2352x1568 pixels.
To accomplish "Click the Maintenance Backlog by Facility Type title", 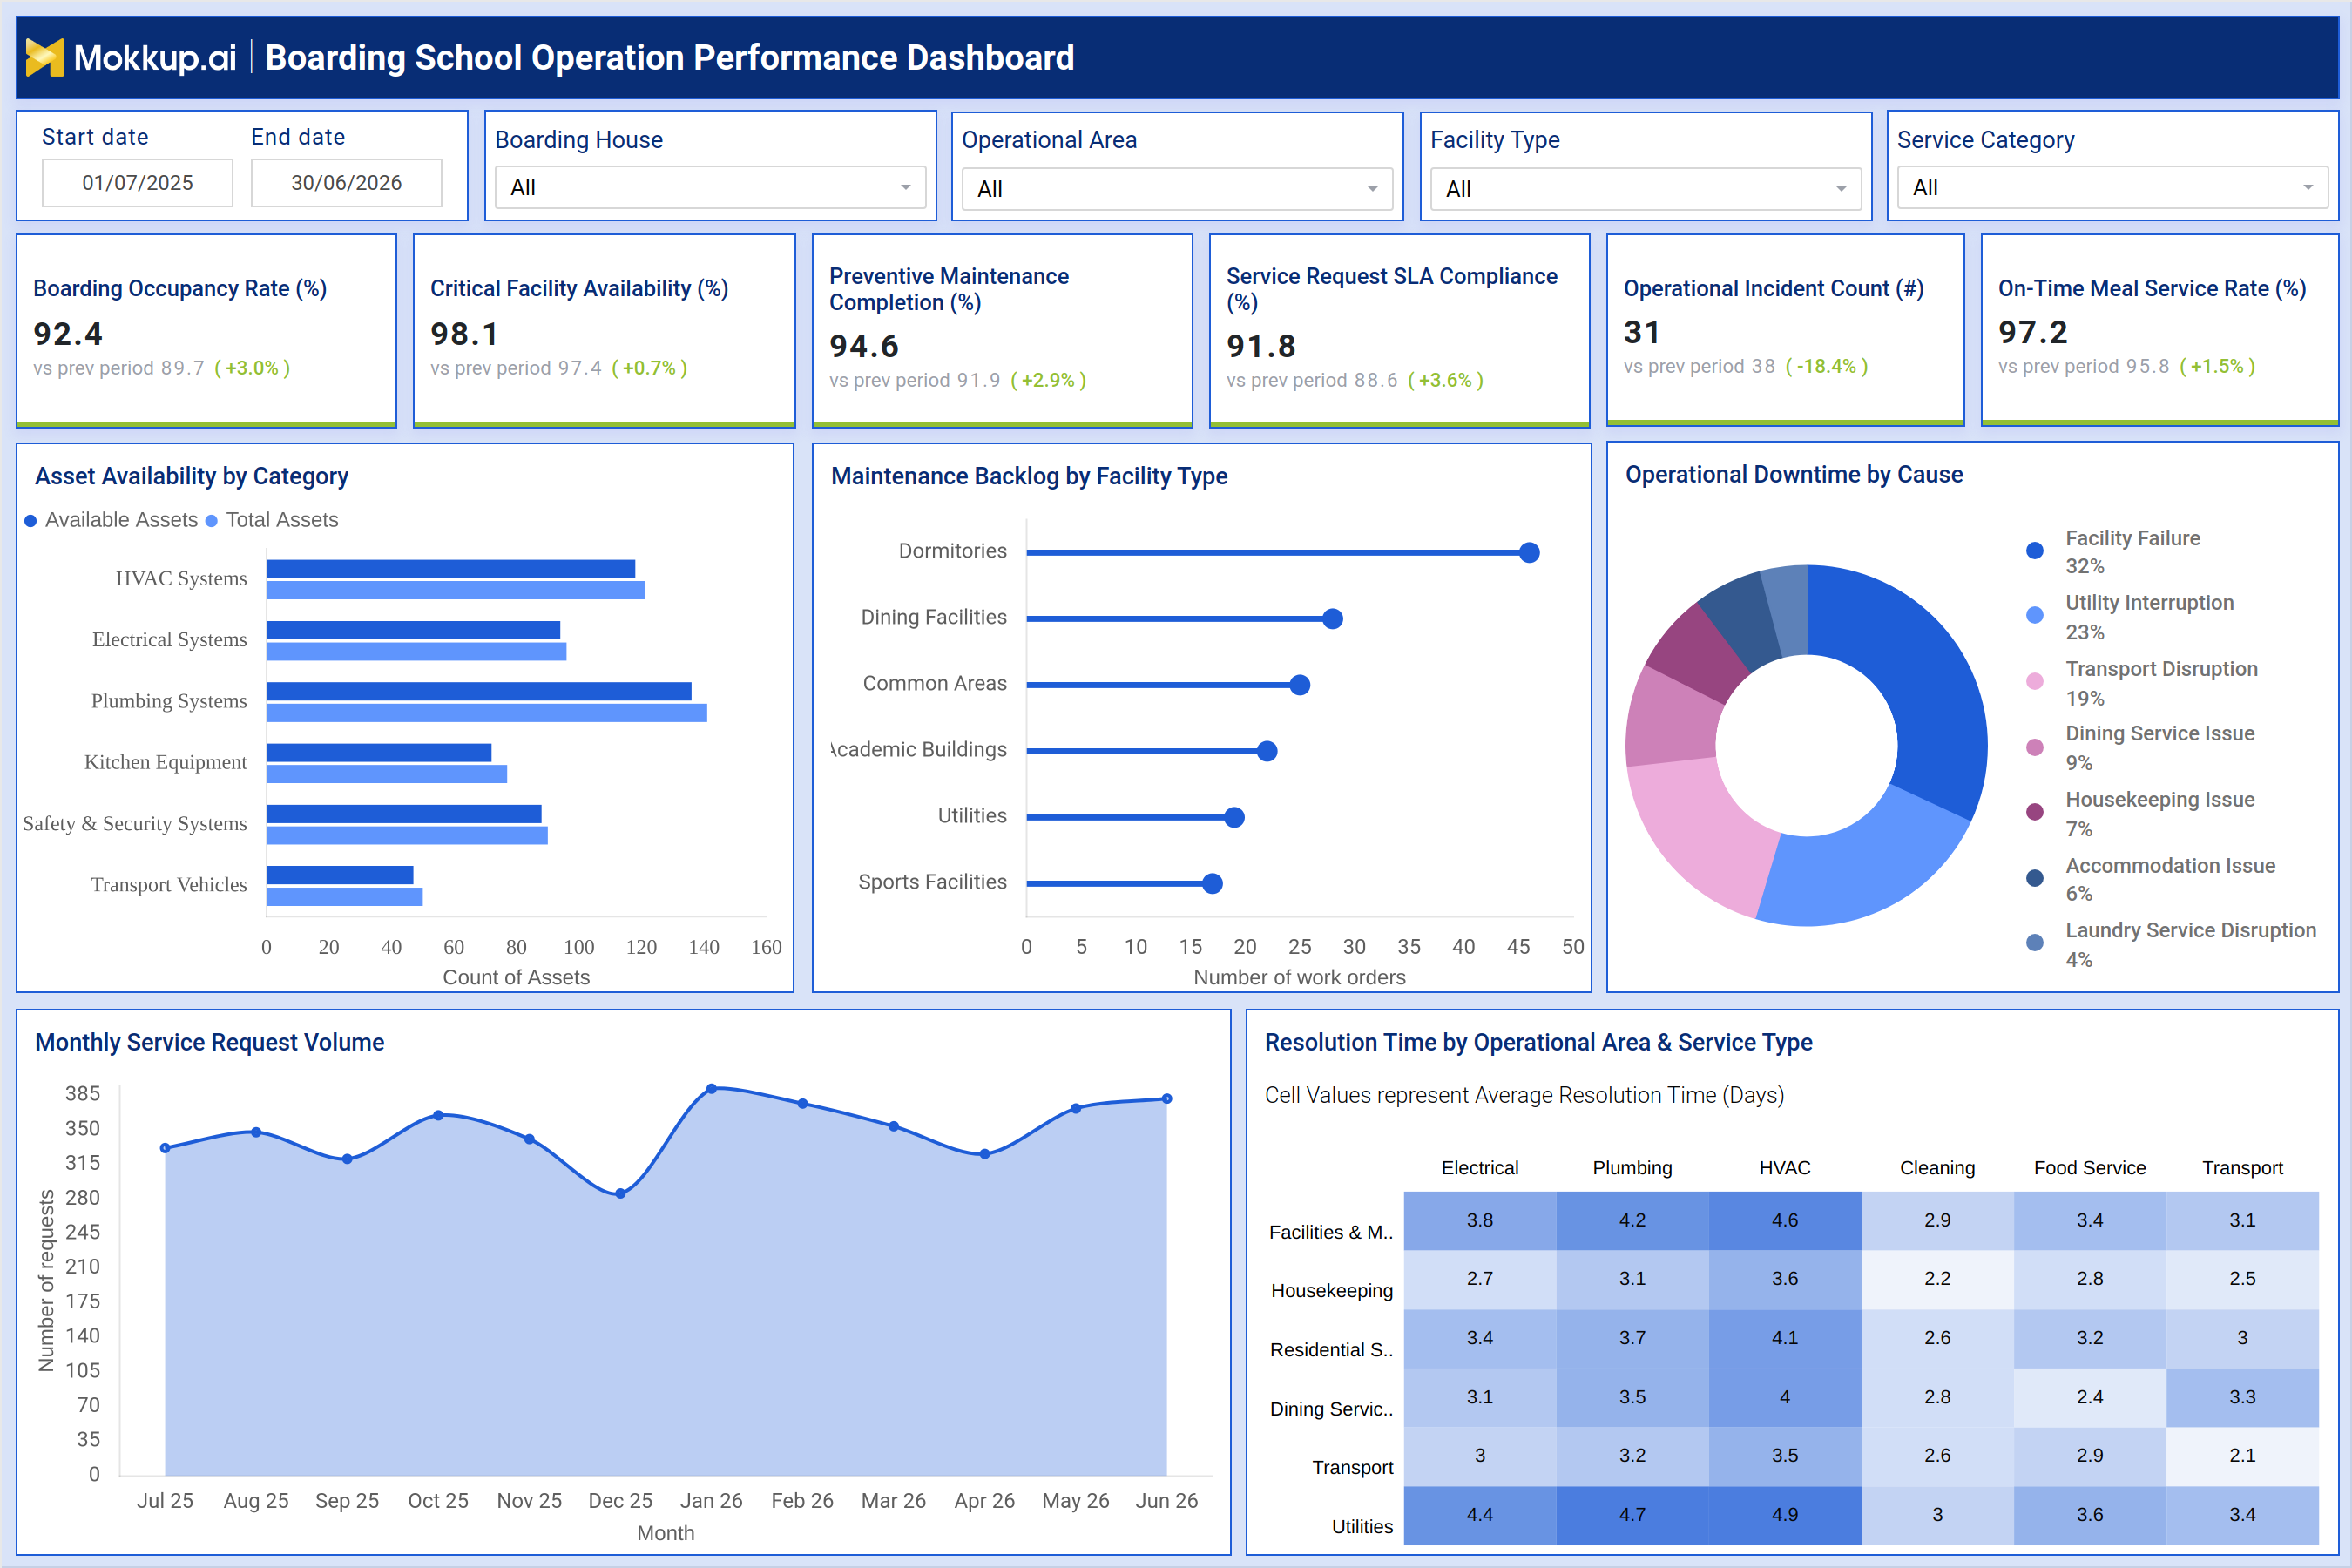I will click(x=1029, y=476).
